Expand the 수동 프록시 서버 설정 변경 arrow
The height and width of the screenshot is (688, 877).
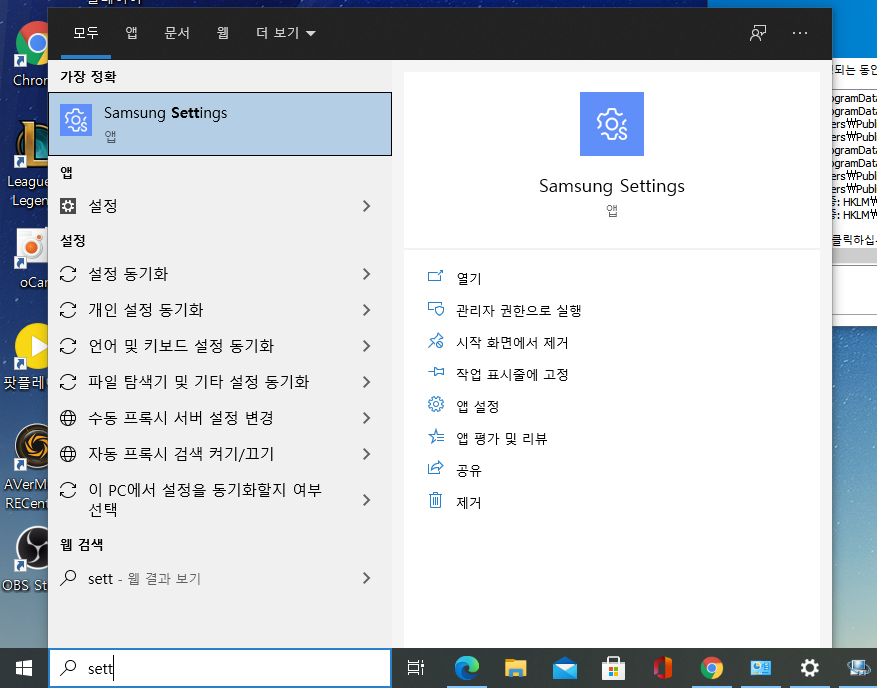tap(366, 418)
